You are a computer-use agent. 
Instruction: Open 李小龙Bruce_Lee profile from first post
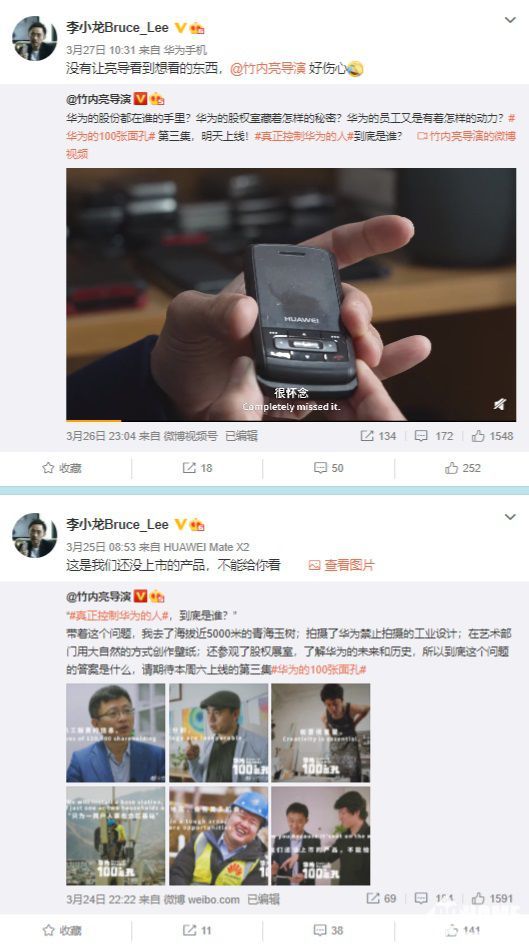pos(117,28)
